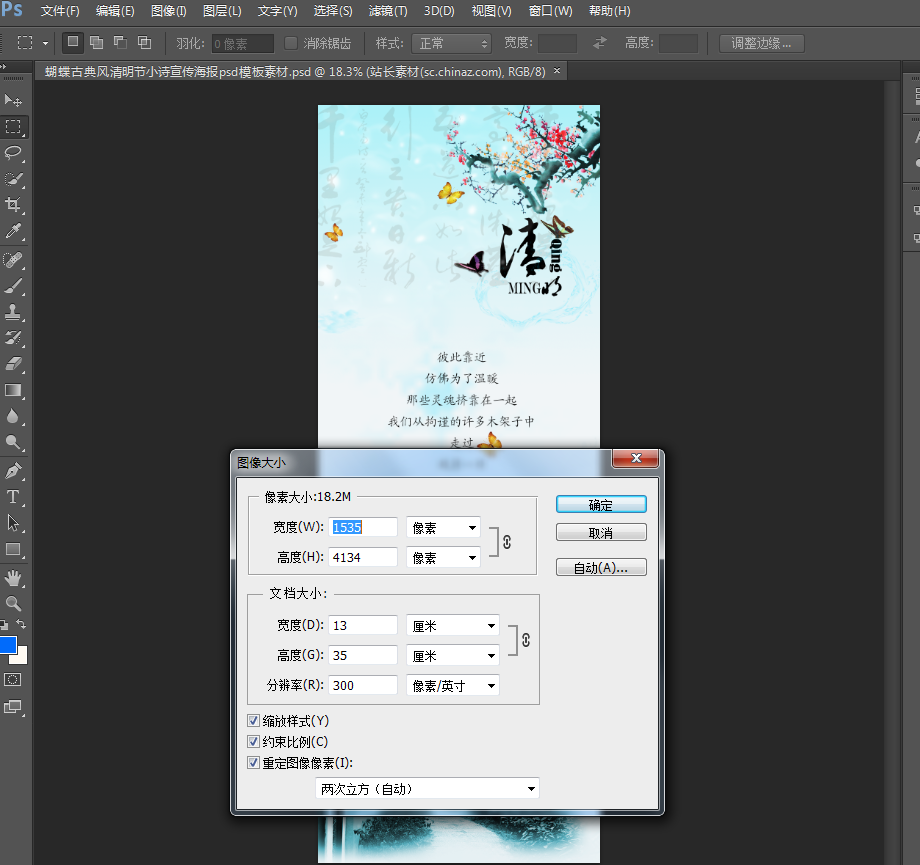Click the 确定 button
920x865 pixels.
coord(601,505)
